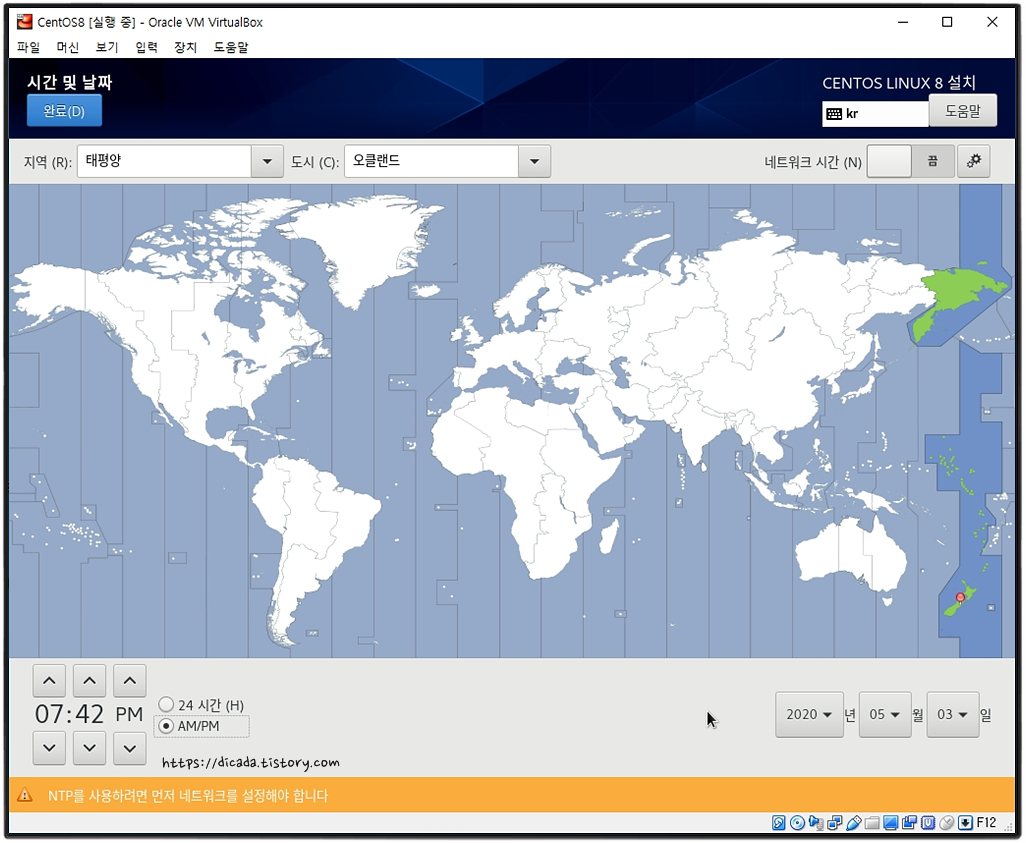Click the audio status icon

tap(816, 823)
